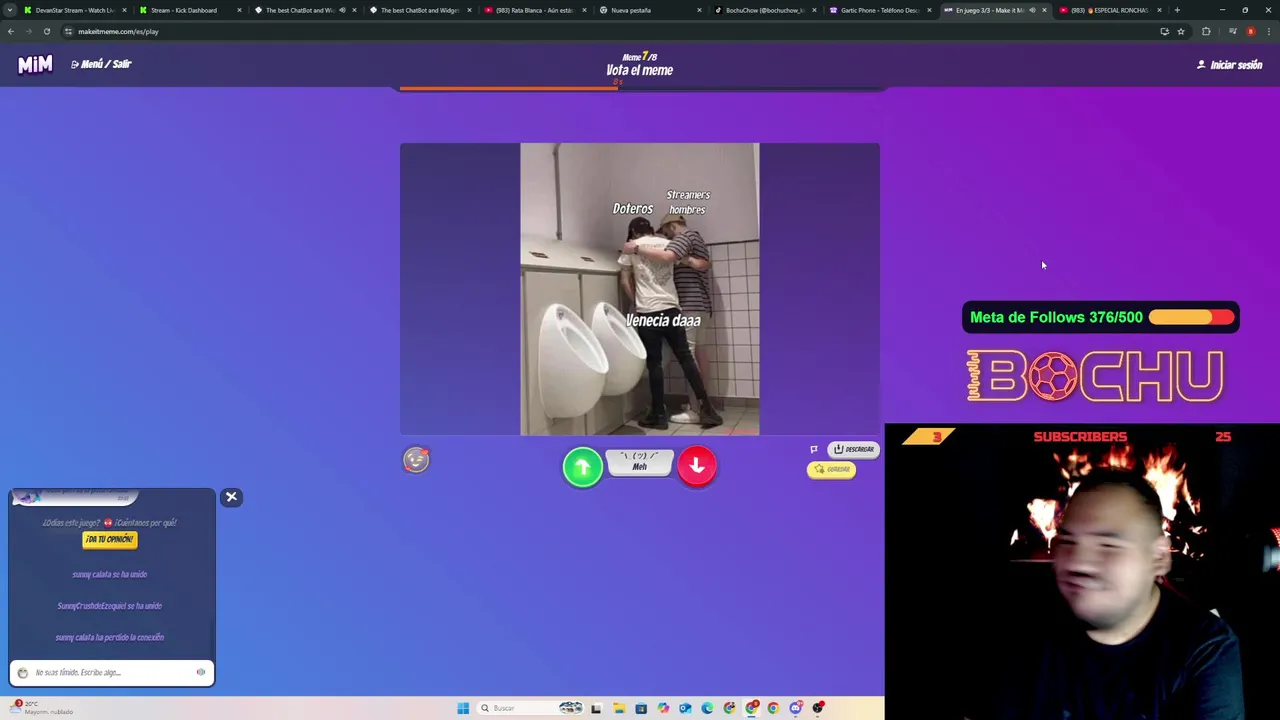Screen dimensions: 1280x720
Task: Click the Descargar download button
Action: [854, 449]
